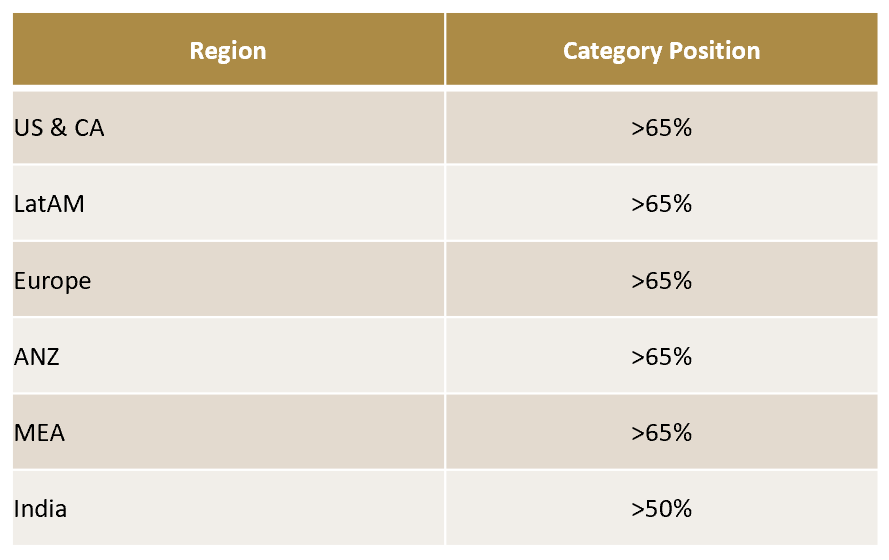Image resolution: width=889 pixels, height=560 pixels.
Task: Select the US & CA region cell
Action: [59, 128]
